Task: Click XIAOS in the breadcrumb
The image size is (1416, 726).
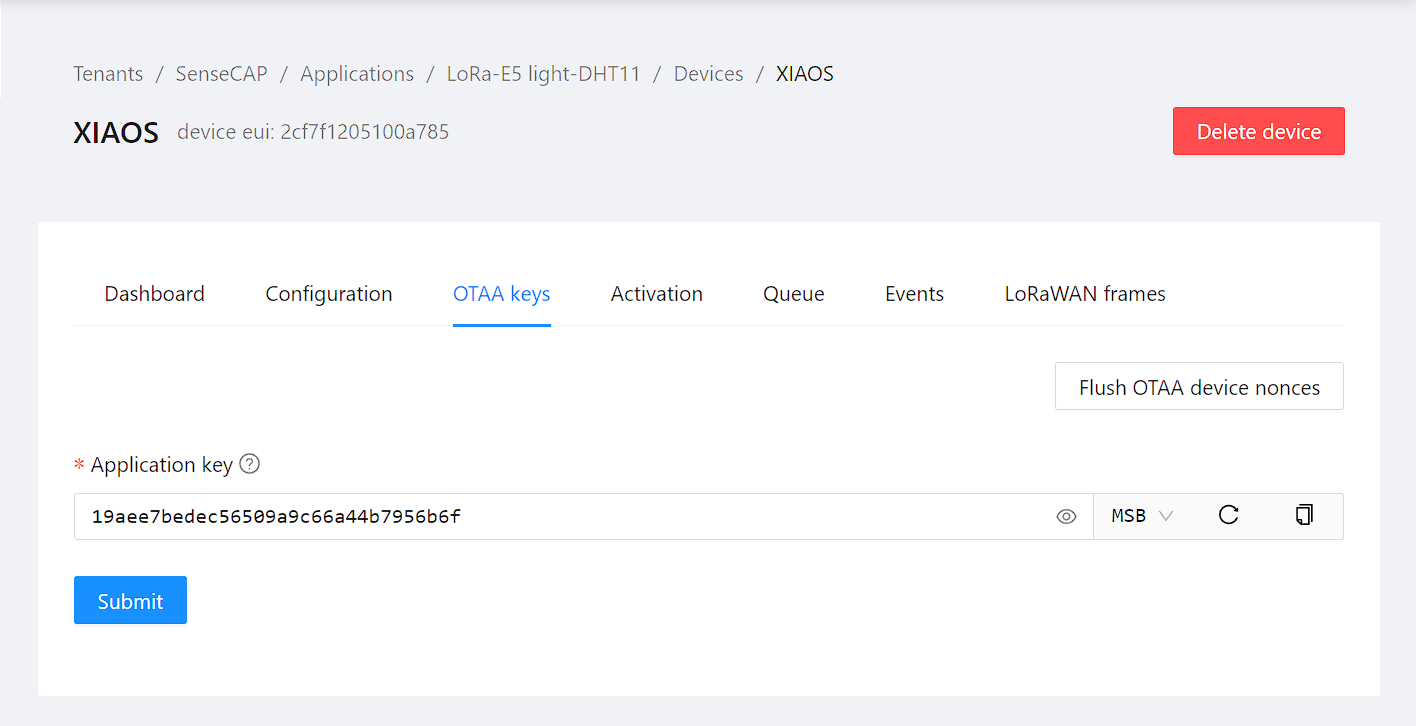Action: [805, 74]
